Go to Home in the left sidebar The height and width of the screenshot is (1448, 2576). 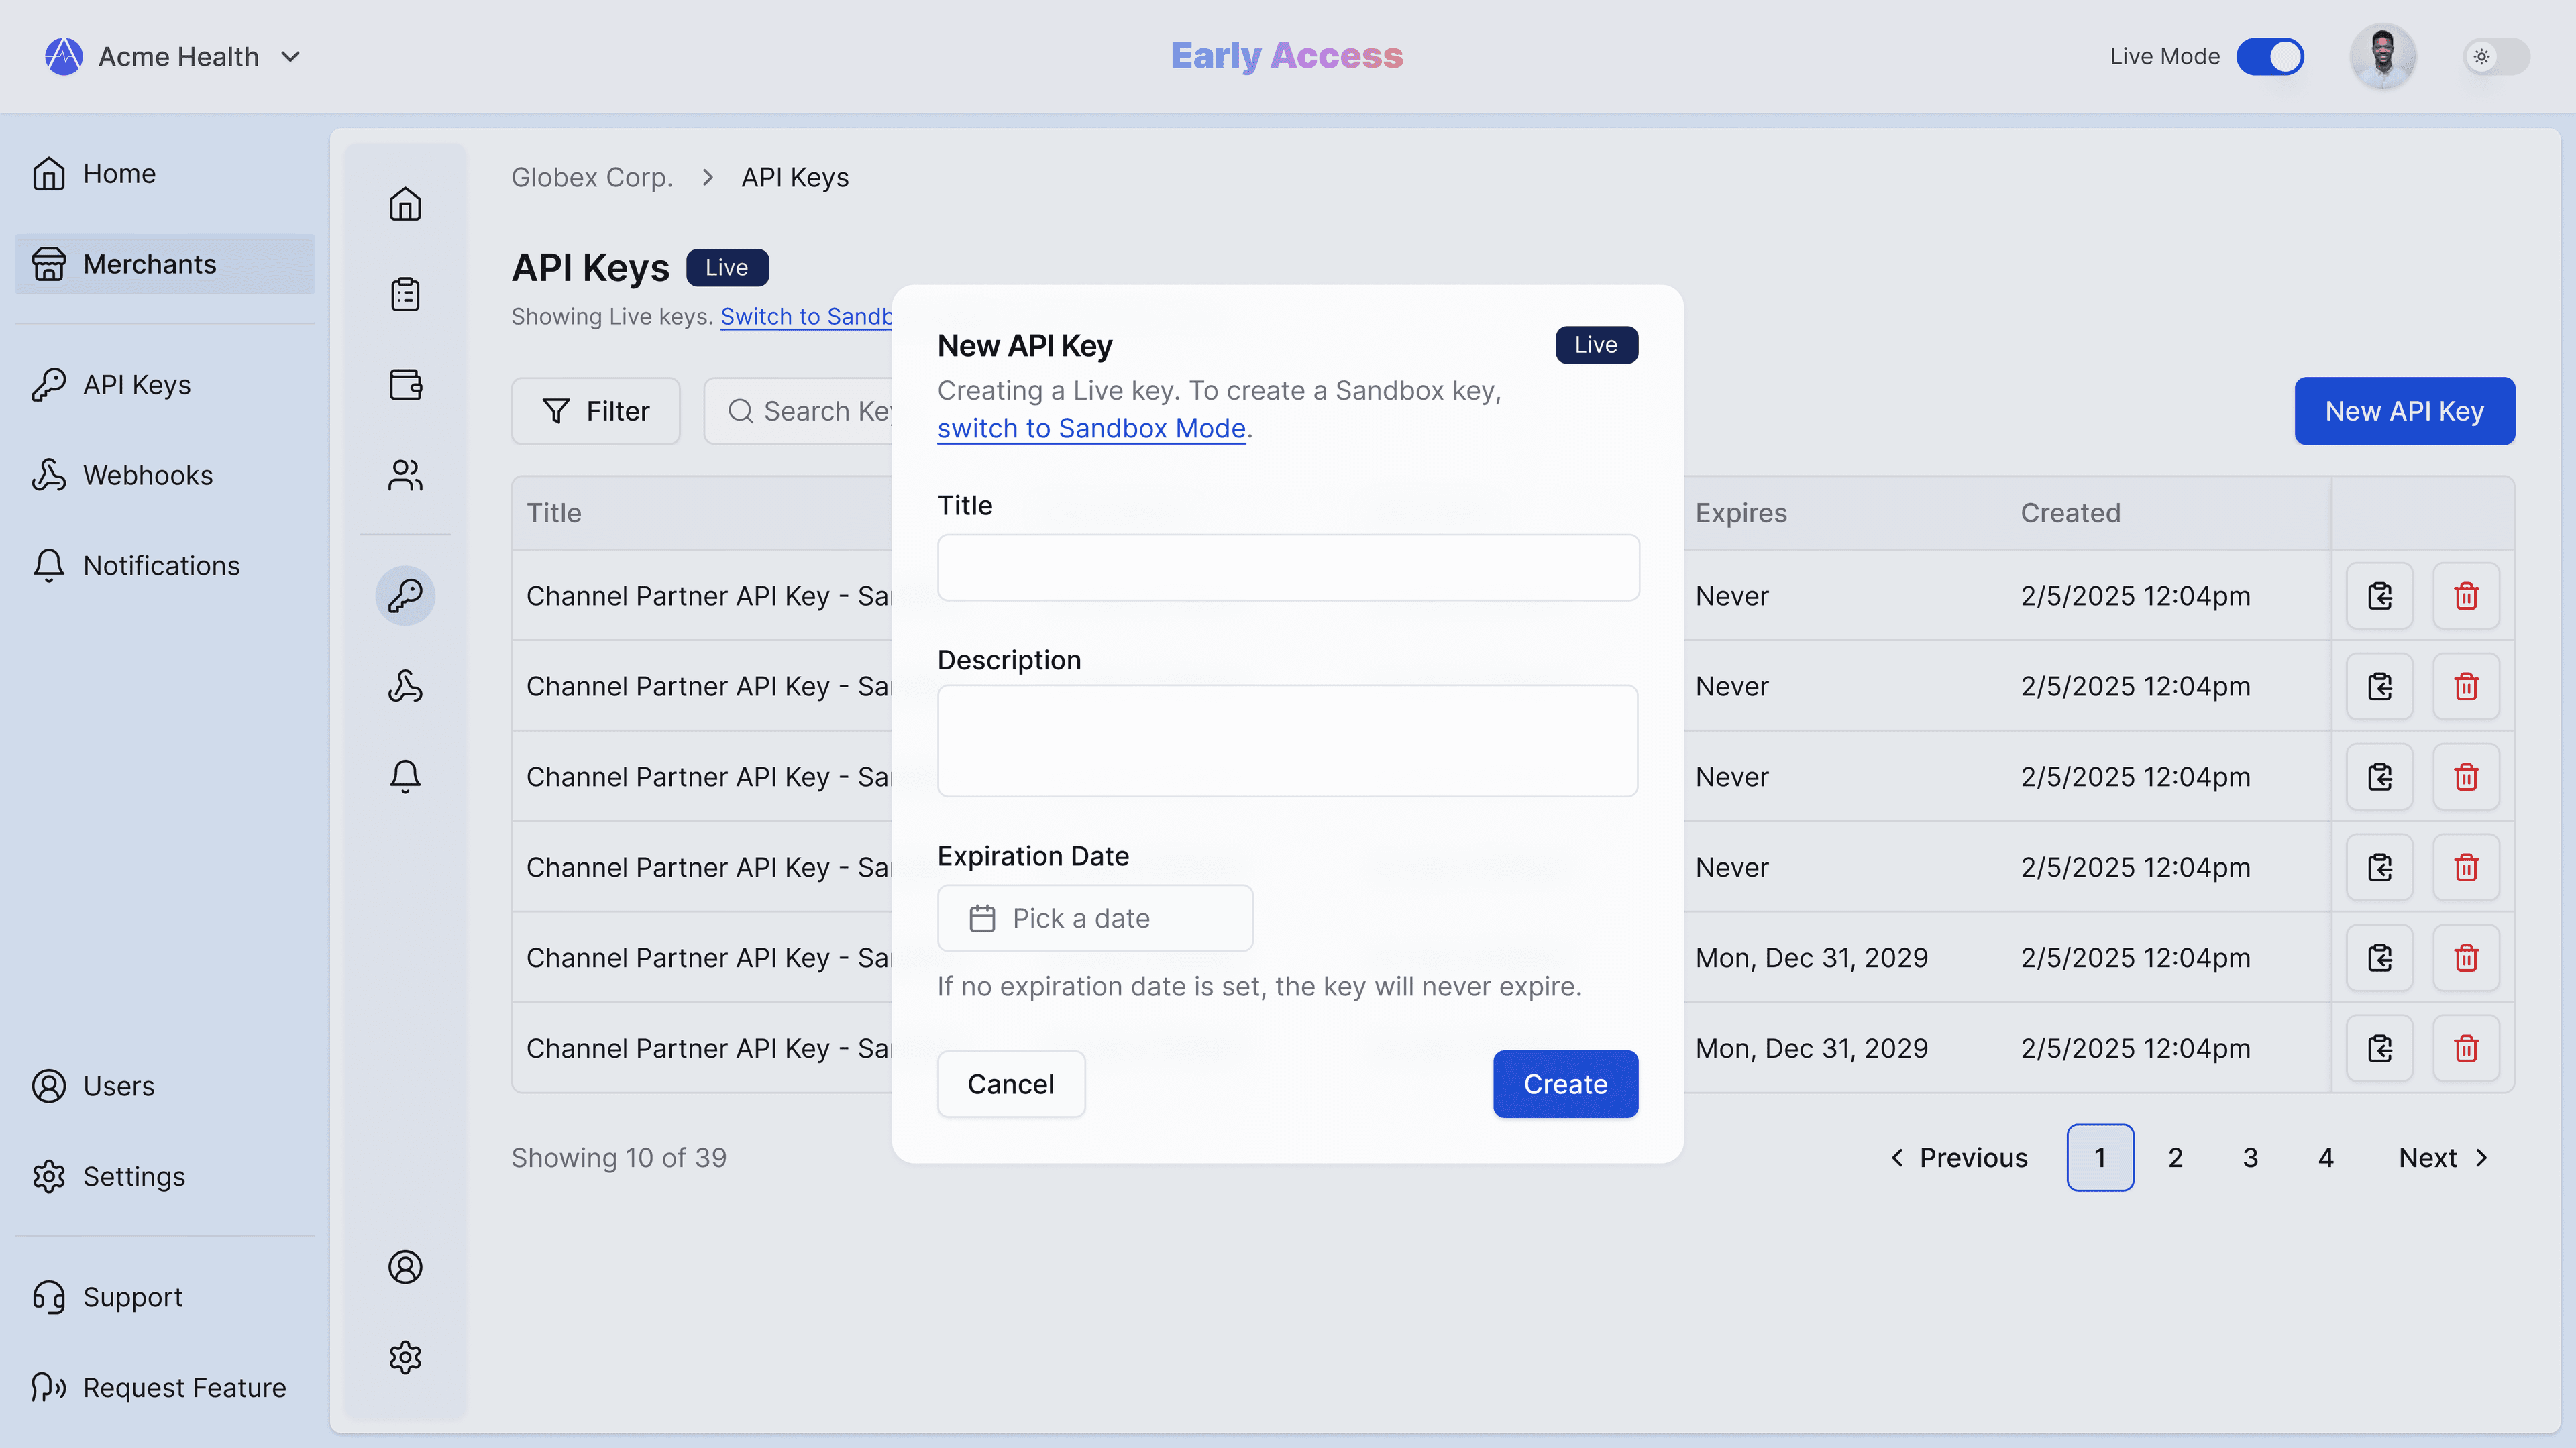tap(165, 174)
